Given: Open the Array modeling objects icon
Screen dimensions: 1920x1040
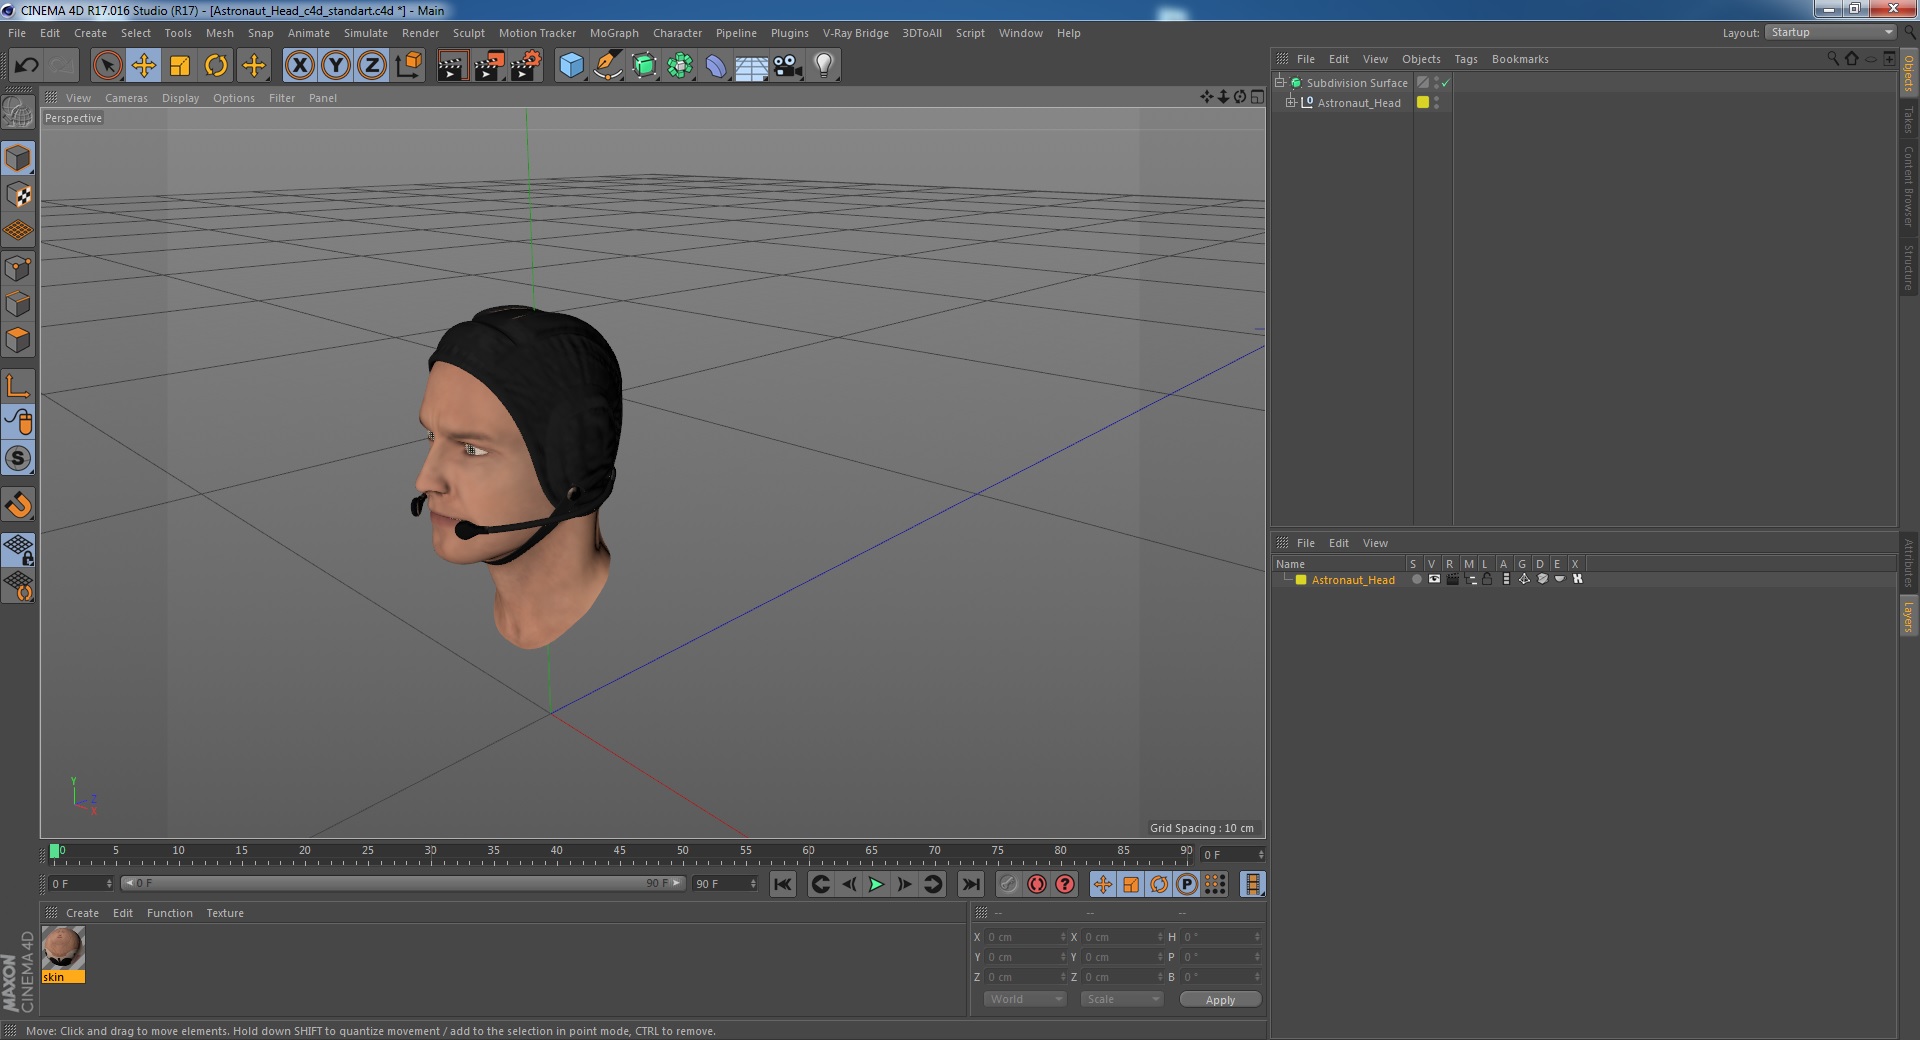Looking at the screenshot, I should (680, 66).
